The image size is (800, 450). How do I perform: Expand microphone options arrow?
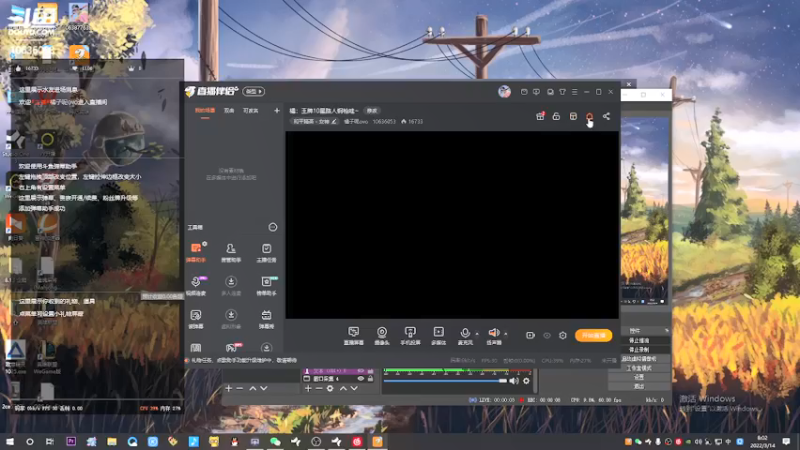(477, 334)
